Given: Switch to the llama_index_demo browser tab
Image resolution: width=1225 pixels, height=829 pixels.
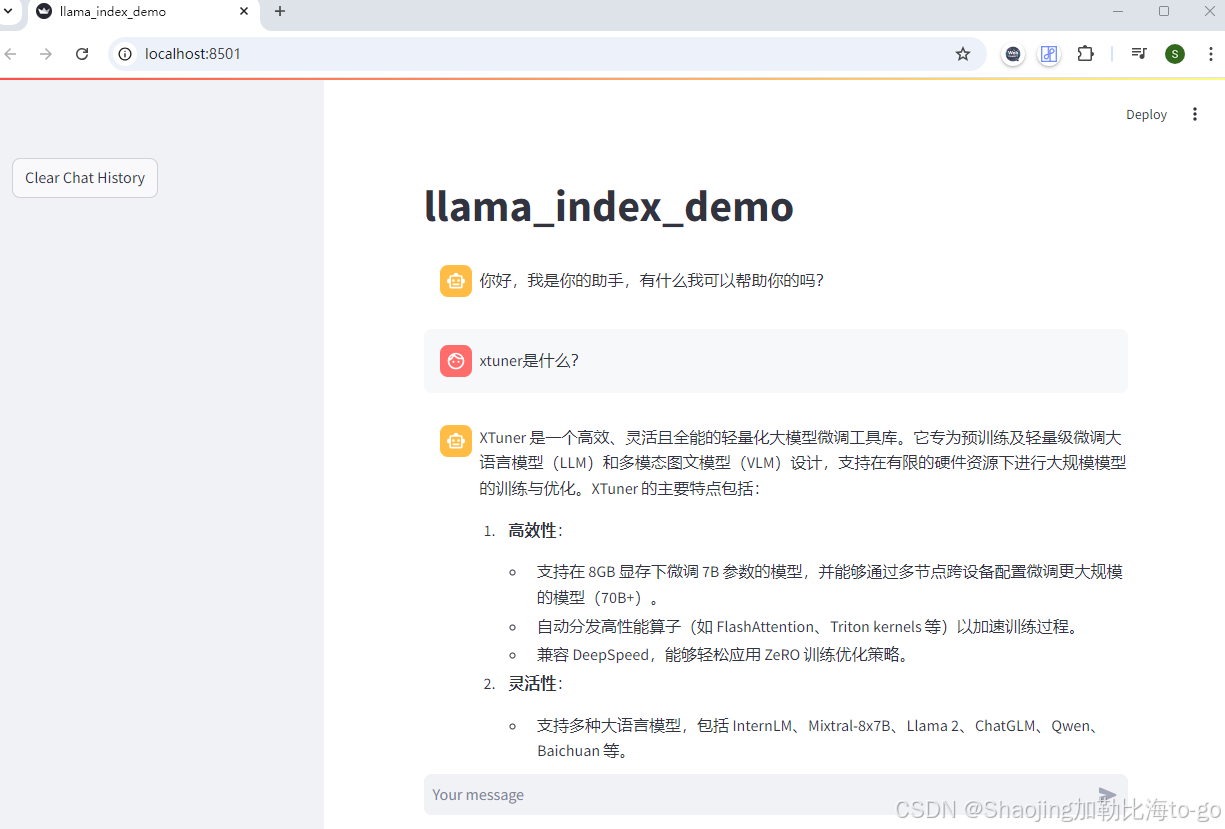Looking at the screenshot, I should click(x=140, y=12).
